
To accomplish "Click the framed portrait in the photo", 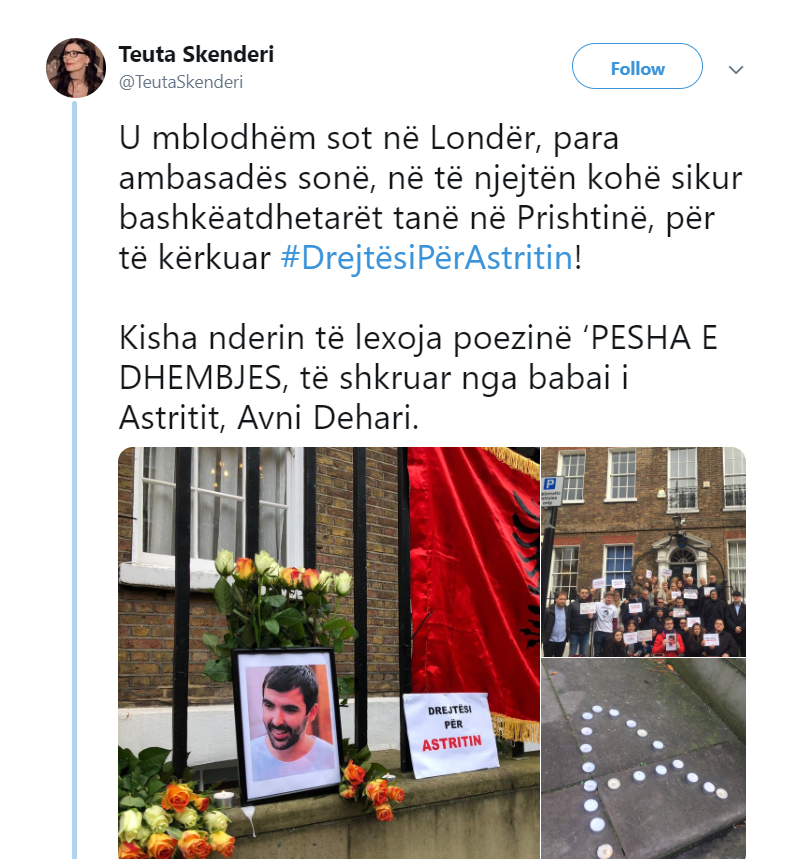I will tap(289, 724).
